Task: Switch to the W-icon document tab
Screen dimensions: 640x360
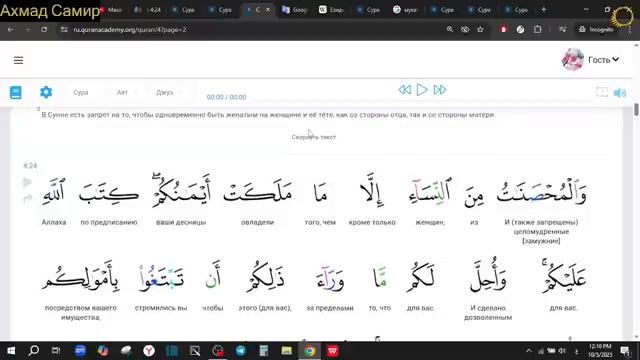Action: point(331,10)
